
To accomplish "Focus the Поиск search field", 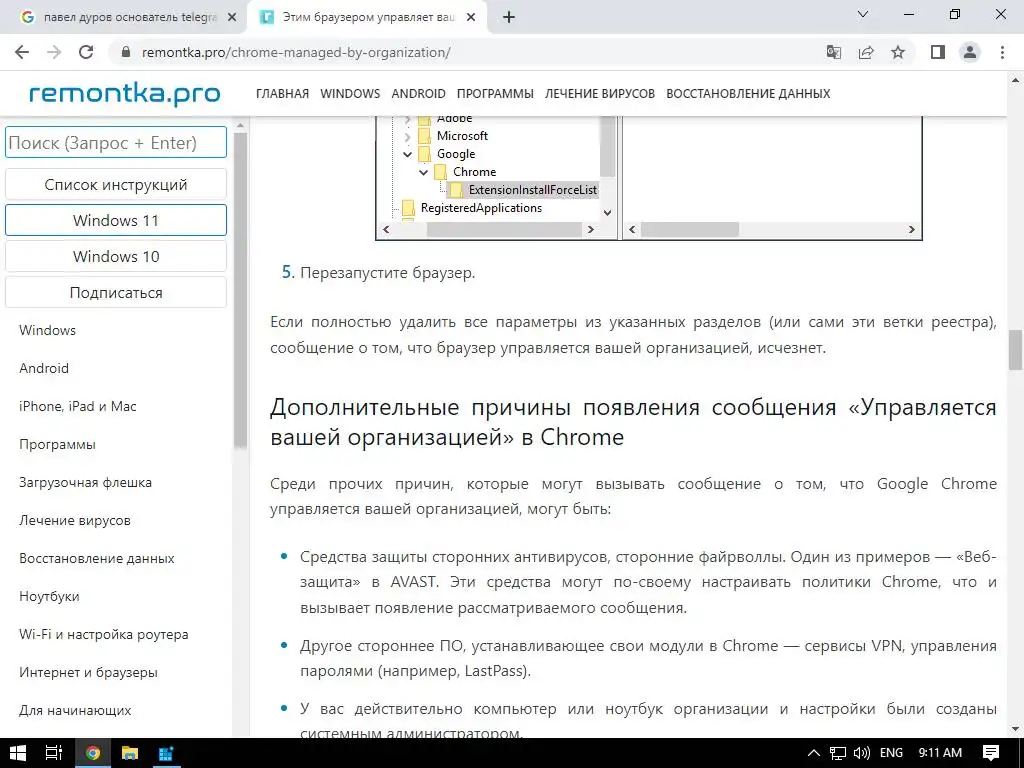I will point(116,142).
